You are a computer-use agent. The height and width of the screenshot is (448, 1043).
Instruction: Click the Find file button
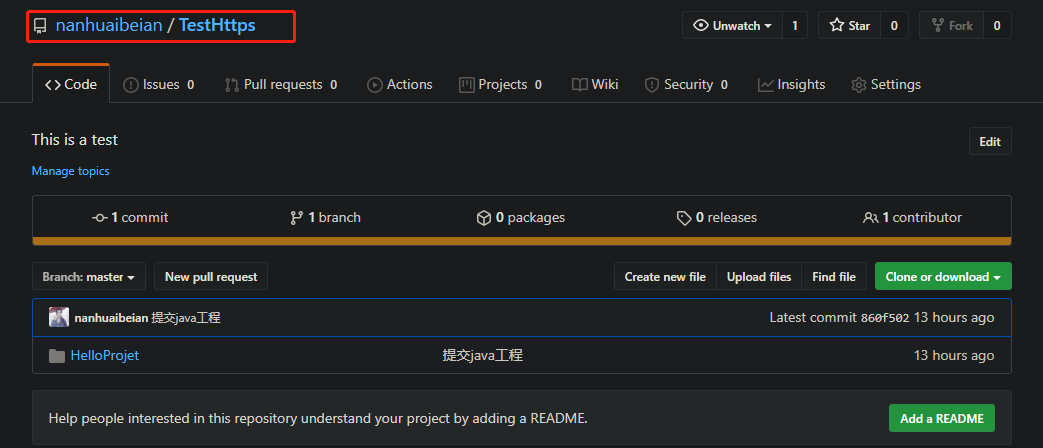[834, 277]
